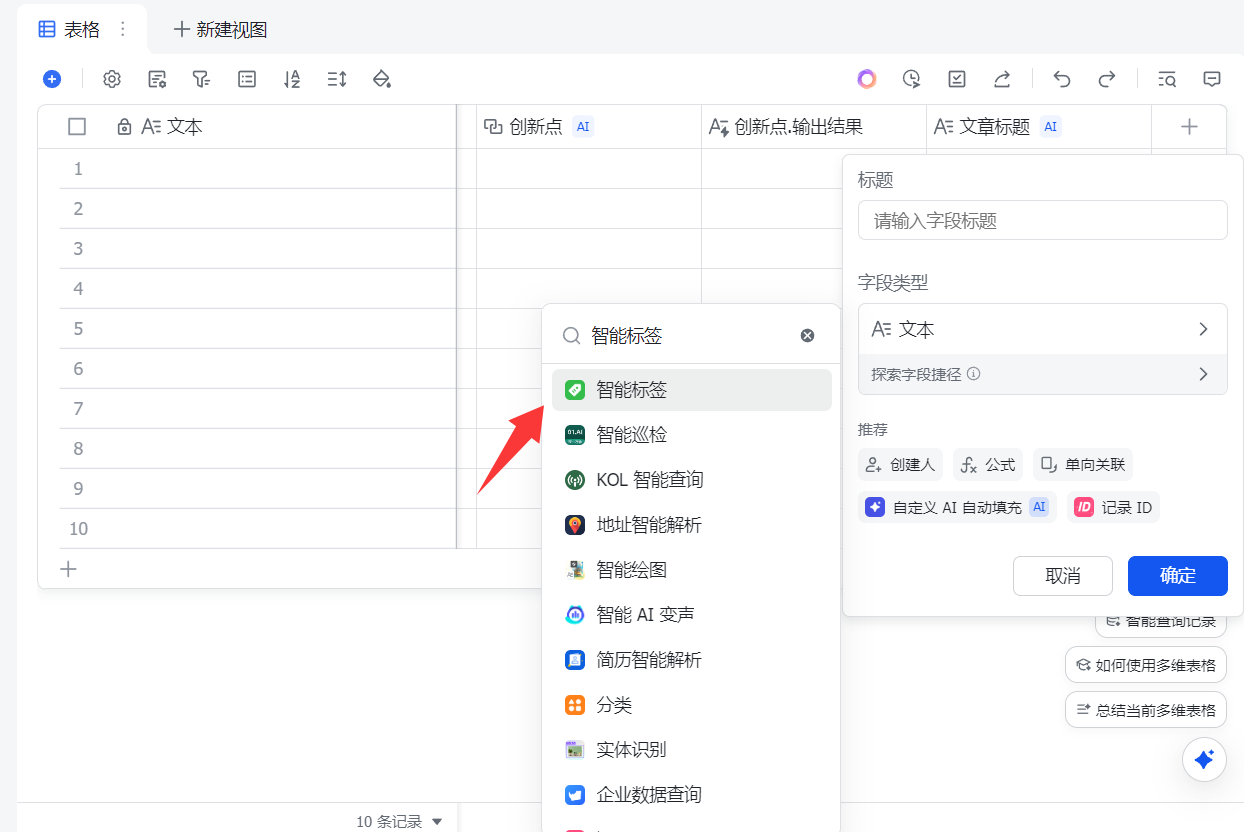The width and height of the screenshot is (1244, 832).
Task: Open the view settings gear icon
Action: tap(112, 79)
